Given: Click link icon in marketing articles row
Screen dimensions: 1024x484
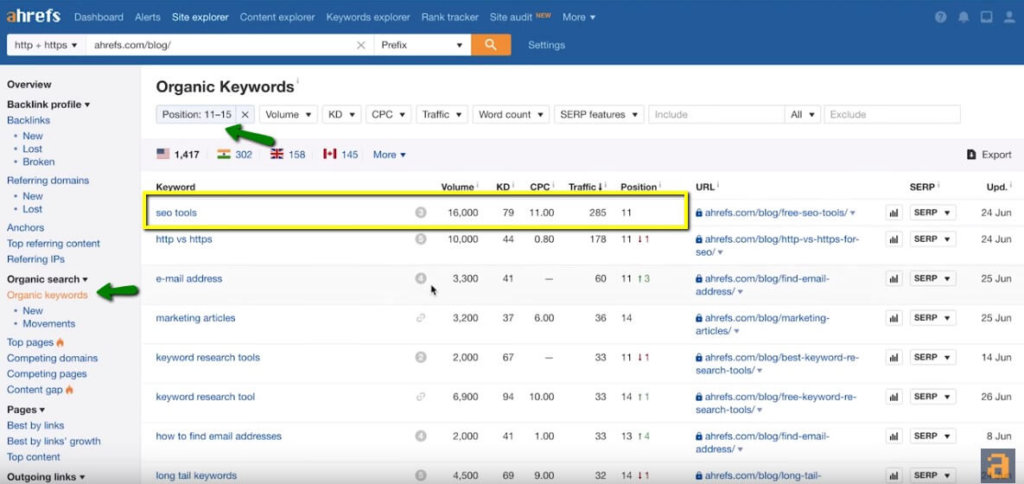Looking at the screenshot, I should [x=421, y=318].
